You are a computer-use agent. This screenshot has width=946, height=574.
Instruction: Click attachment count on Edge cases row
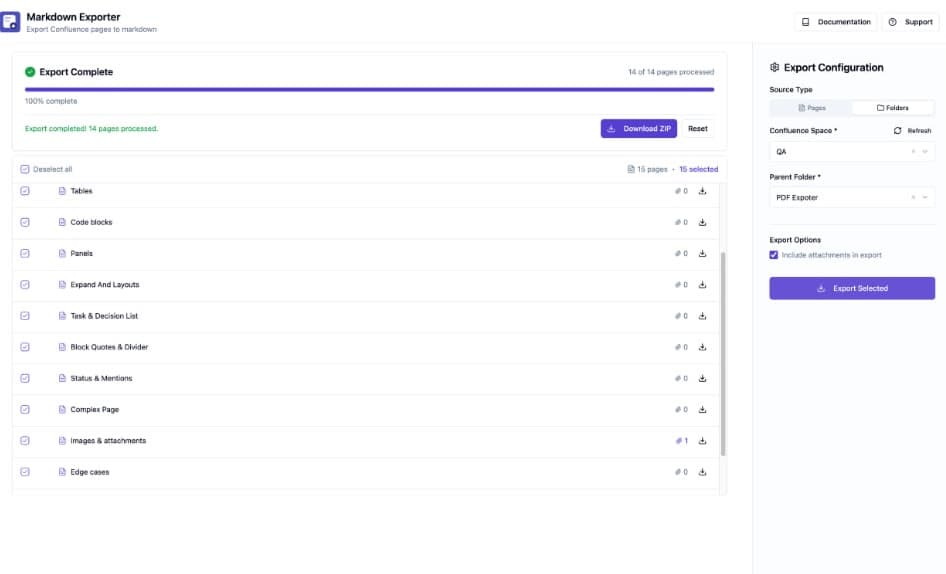682,472
